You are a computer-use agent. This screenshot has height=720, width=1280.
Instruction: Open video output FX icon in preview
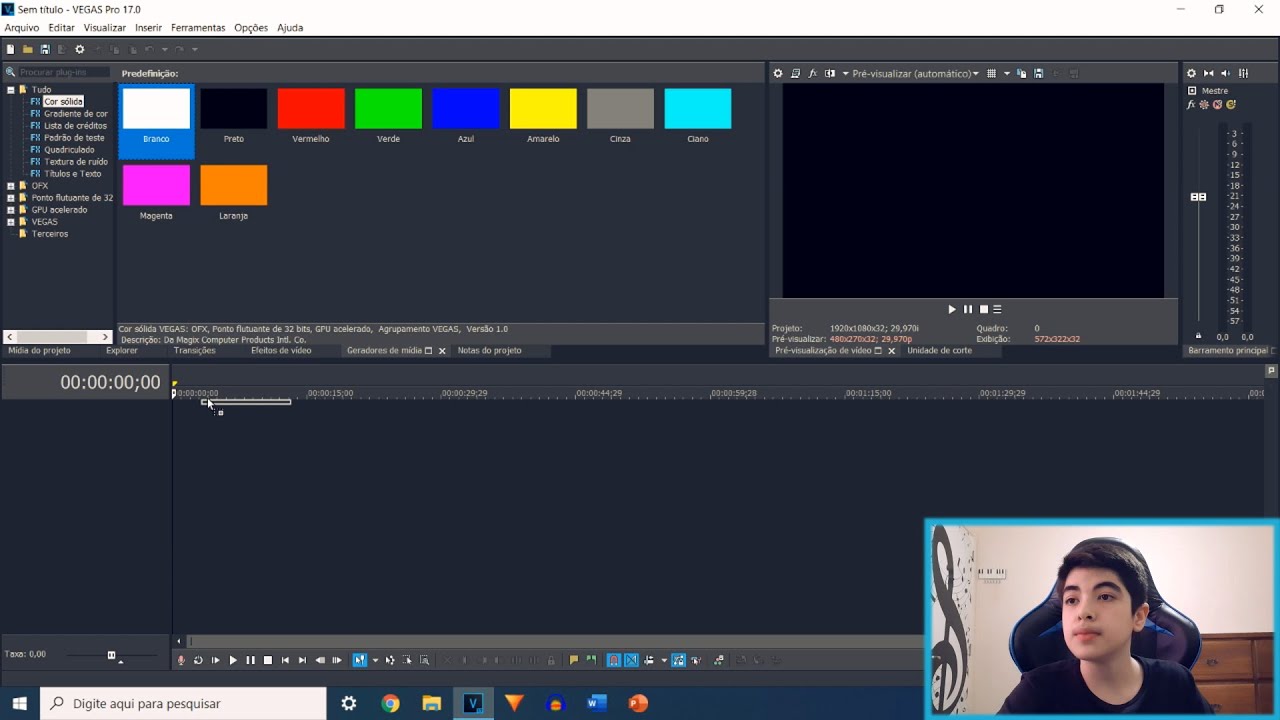pyautogui.click(x=813, y=73)
